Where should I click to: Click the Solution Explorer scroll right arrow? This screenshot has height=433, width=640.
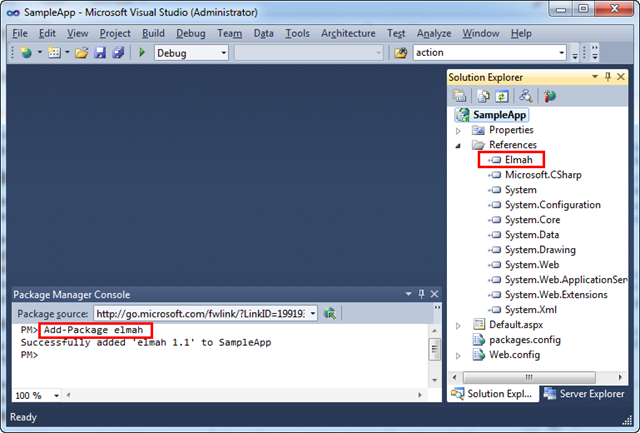[620, 377]
